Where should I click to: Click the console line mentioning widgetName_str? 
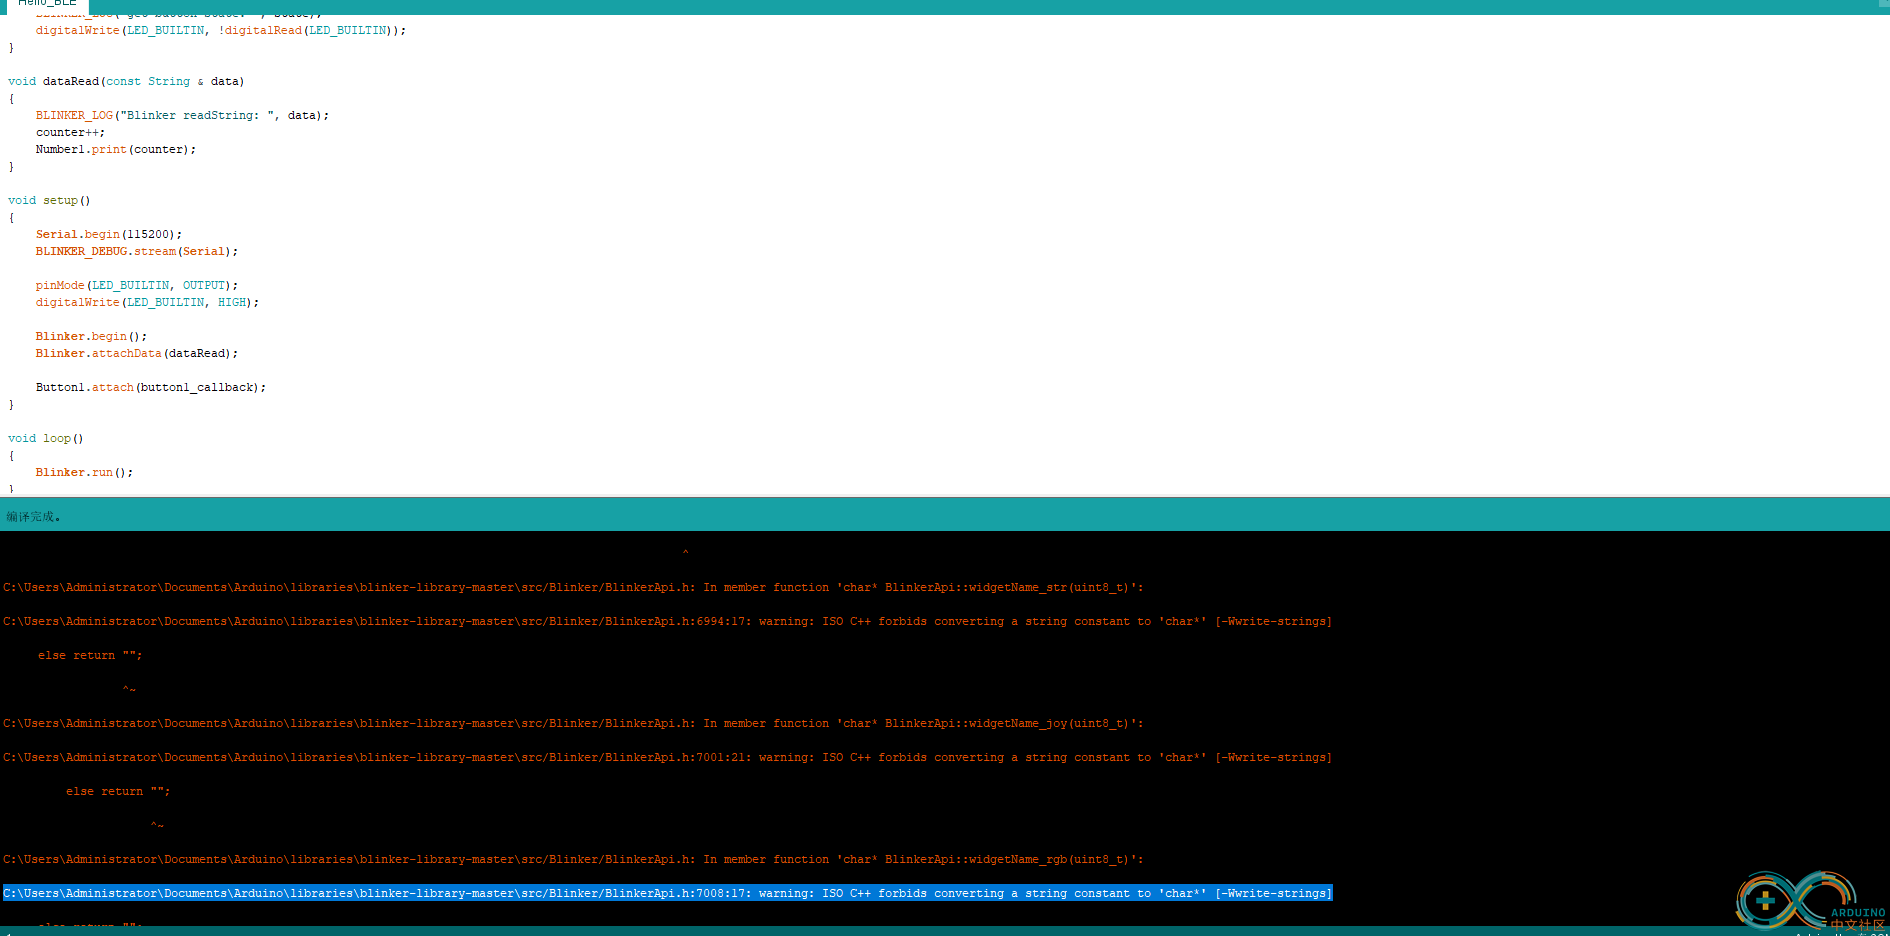(x=573, y=588)
